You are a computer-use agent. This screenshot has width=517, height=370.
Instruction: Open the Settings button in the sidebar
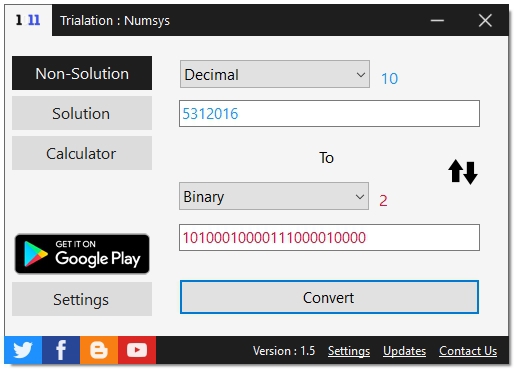click(82, 299)
